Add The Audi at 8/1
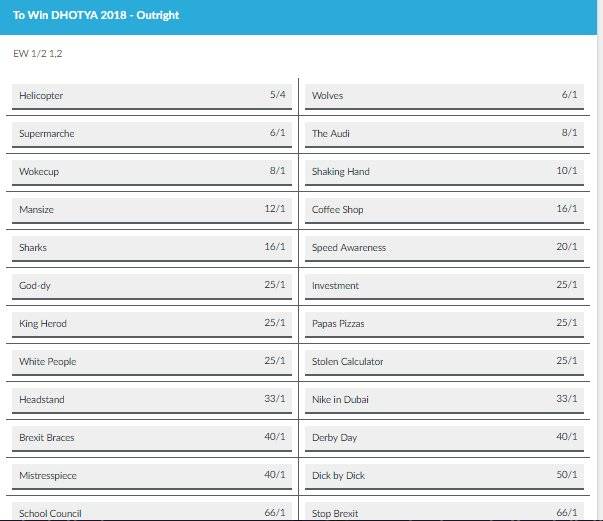This screenshot has height=521, width=603. (x=445, y=135)
